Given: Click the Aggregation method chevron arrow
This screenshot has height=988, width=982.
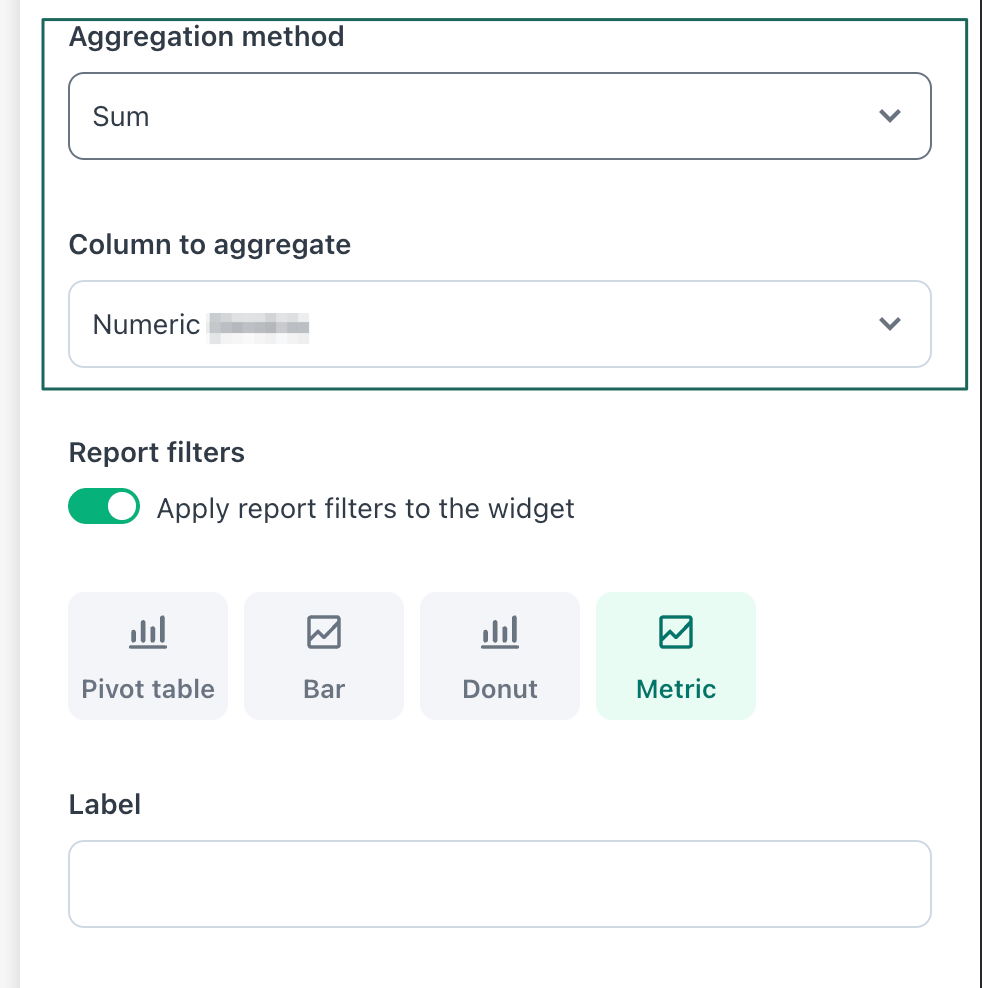Looking at the screenshot, I should 889,116.
